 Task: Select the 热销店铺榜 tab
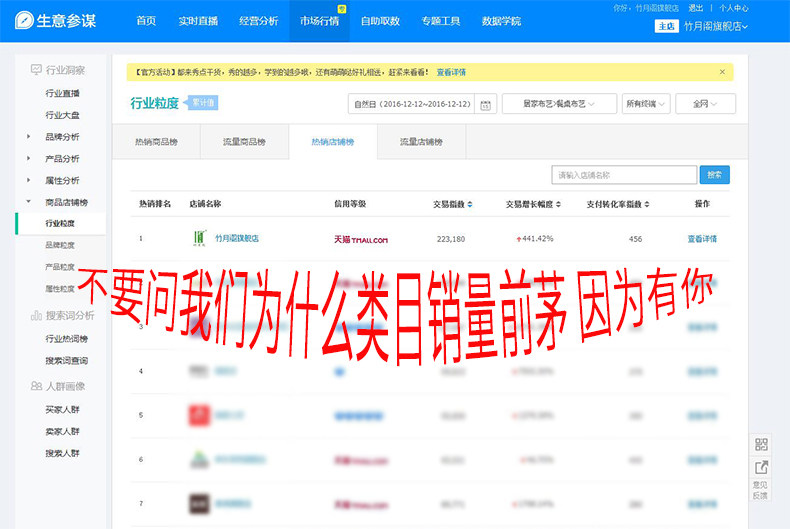click(x=333, y=142)
